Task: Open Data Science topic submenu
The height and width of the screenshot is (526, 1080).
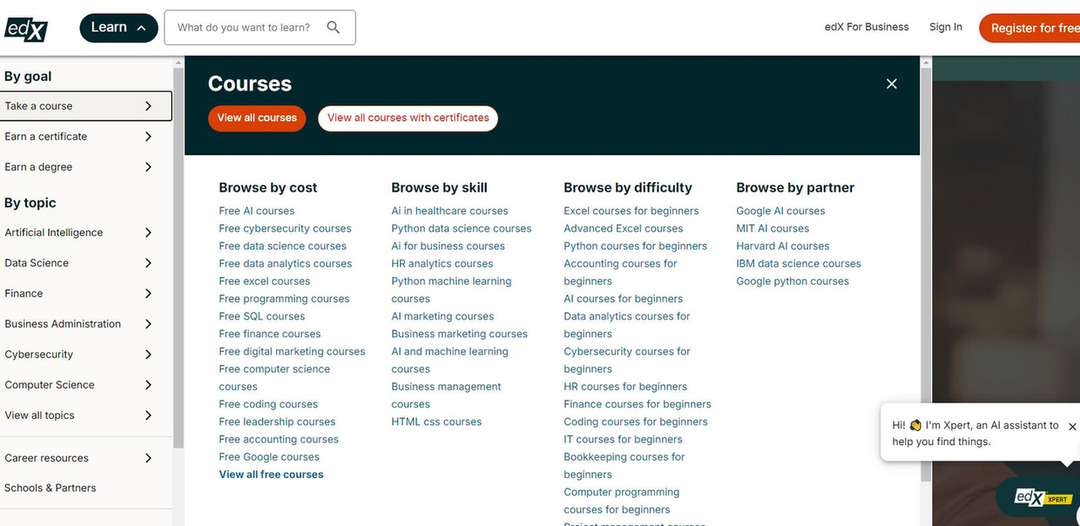Action: point(85,263)
